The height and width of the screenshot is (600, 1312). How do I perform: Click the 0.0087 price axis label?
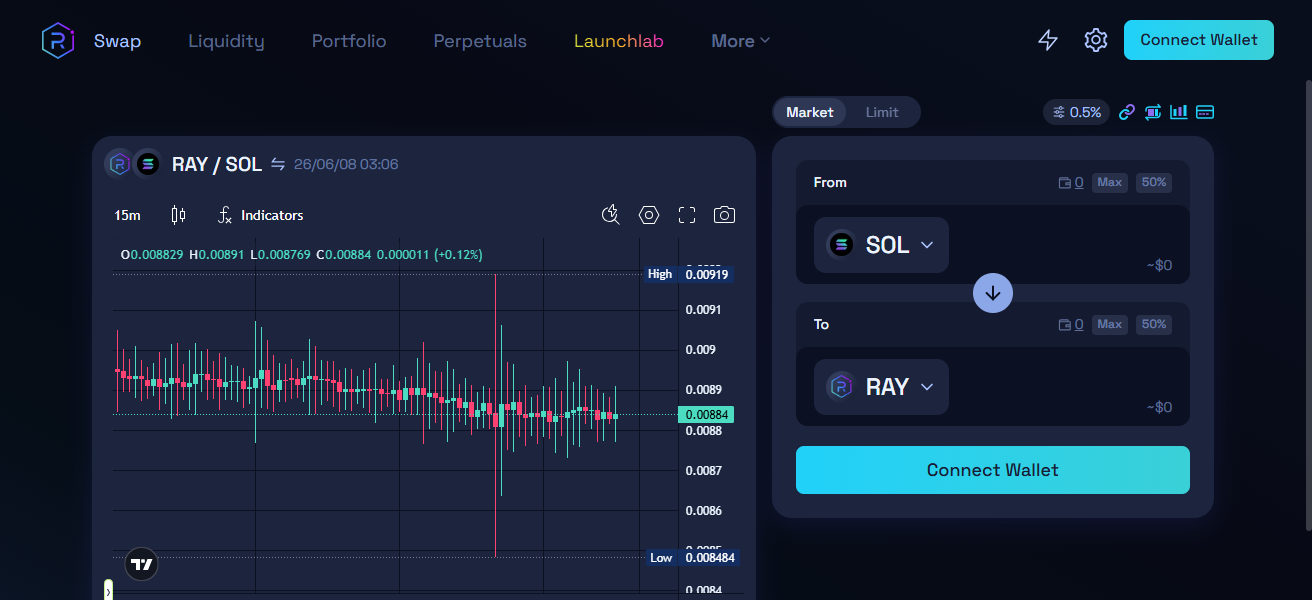703,470
